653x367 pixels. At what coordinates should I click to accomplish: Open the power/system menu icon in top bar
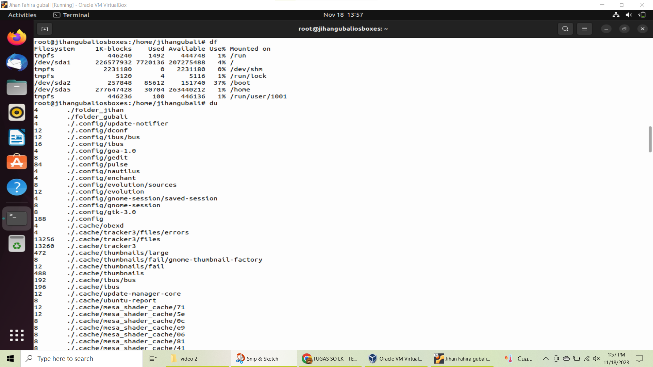642,15
